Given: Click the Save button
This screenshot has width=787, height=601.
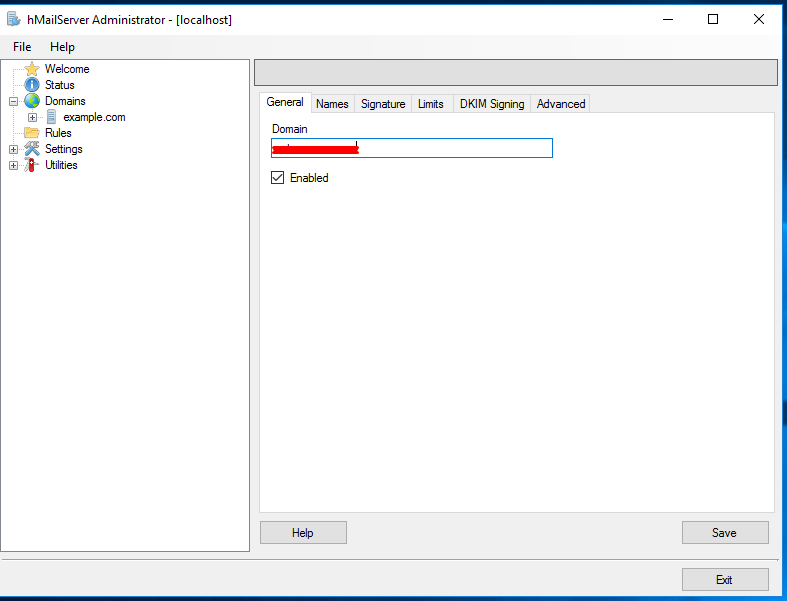Looking at the screenshot, I should click(725, 533).
